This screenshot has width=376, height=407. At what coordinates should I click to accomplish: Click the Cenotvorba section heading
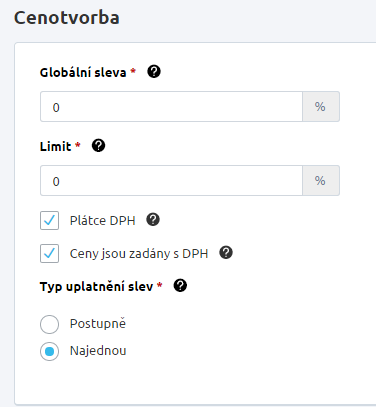point(67,18)
